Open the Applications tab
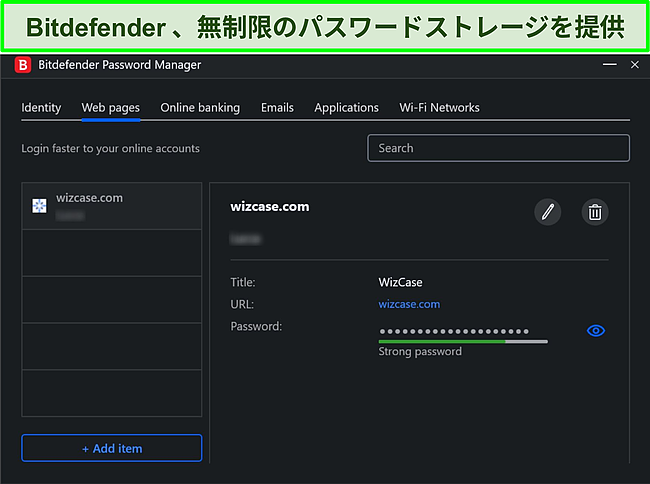 coord(347,108)
